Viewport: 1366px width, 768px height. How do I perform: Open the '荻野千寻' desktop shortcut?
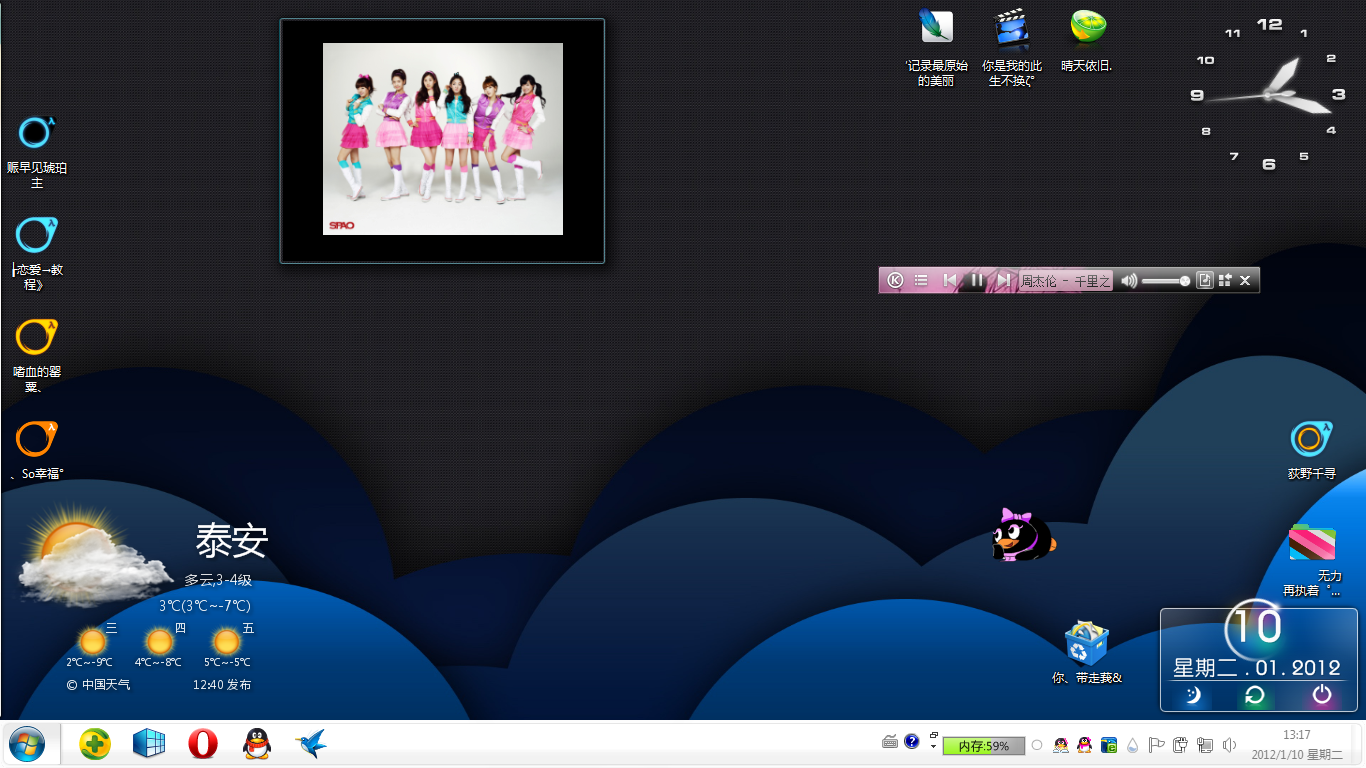pyautogui.click(x=1311, y=450)
